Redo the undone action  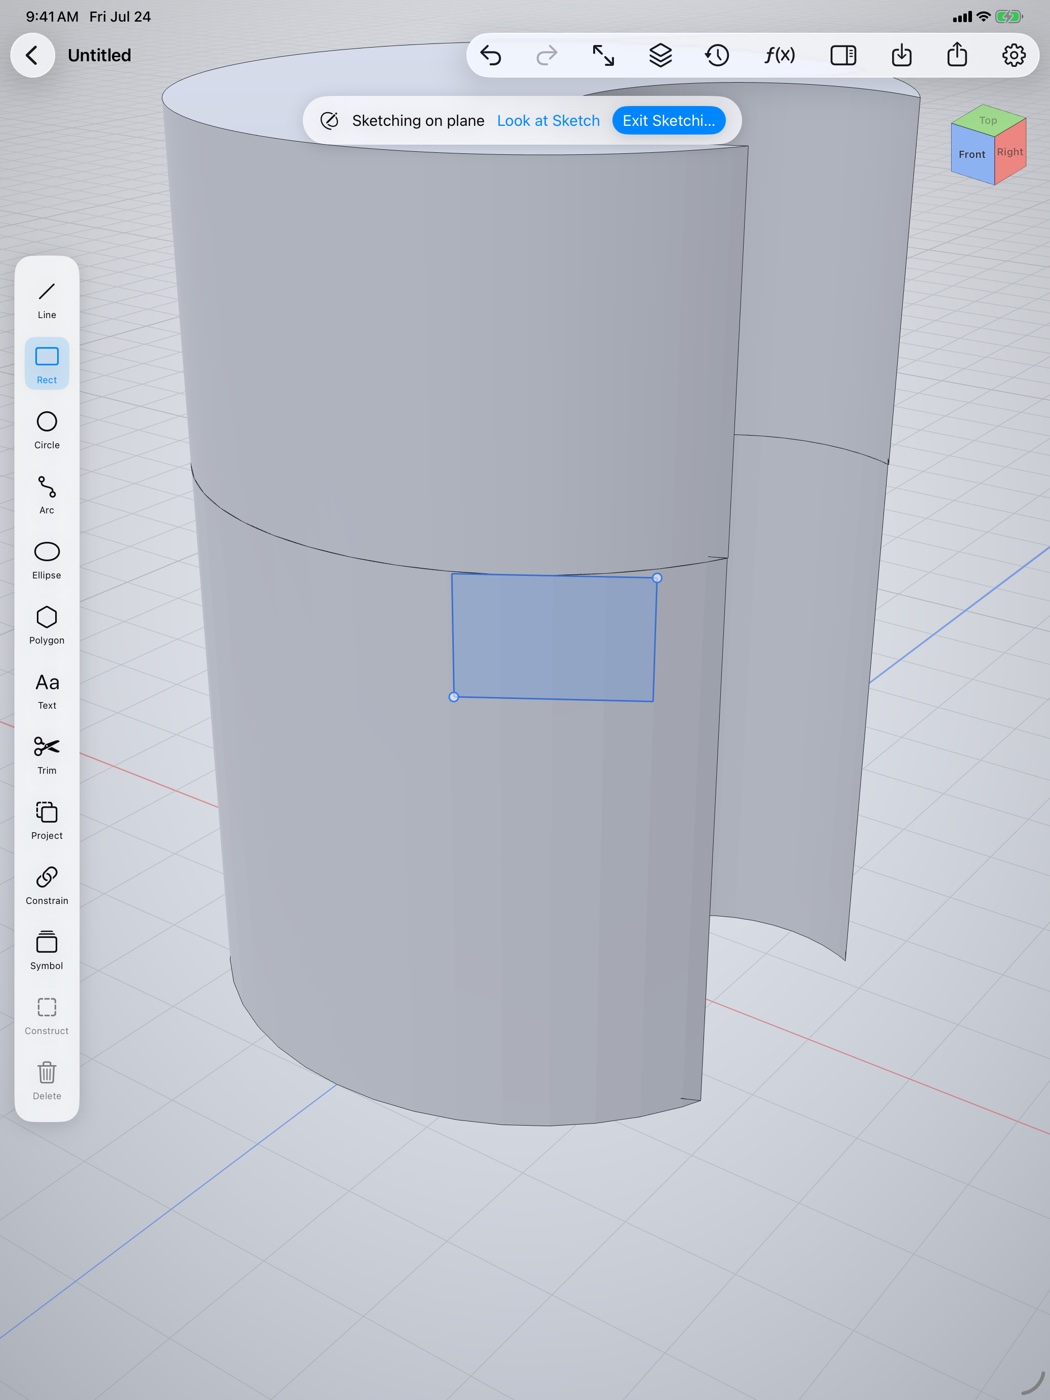(x=546, y=55)
